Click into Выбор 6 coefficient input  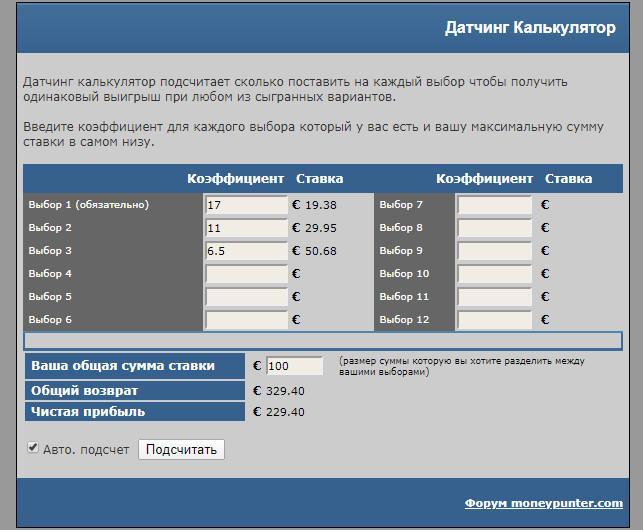point(246,320)
